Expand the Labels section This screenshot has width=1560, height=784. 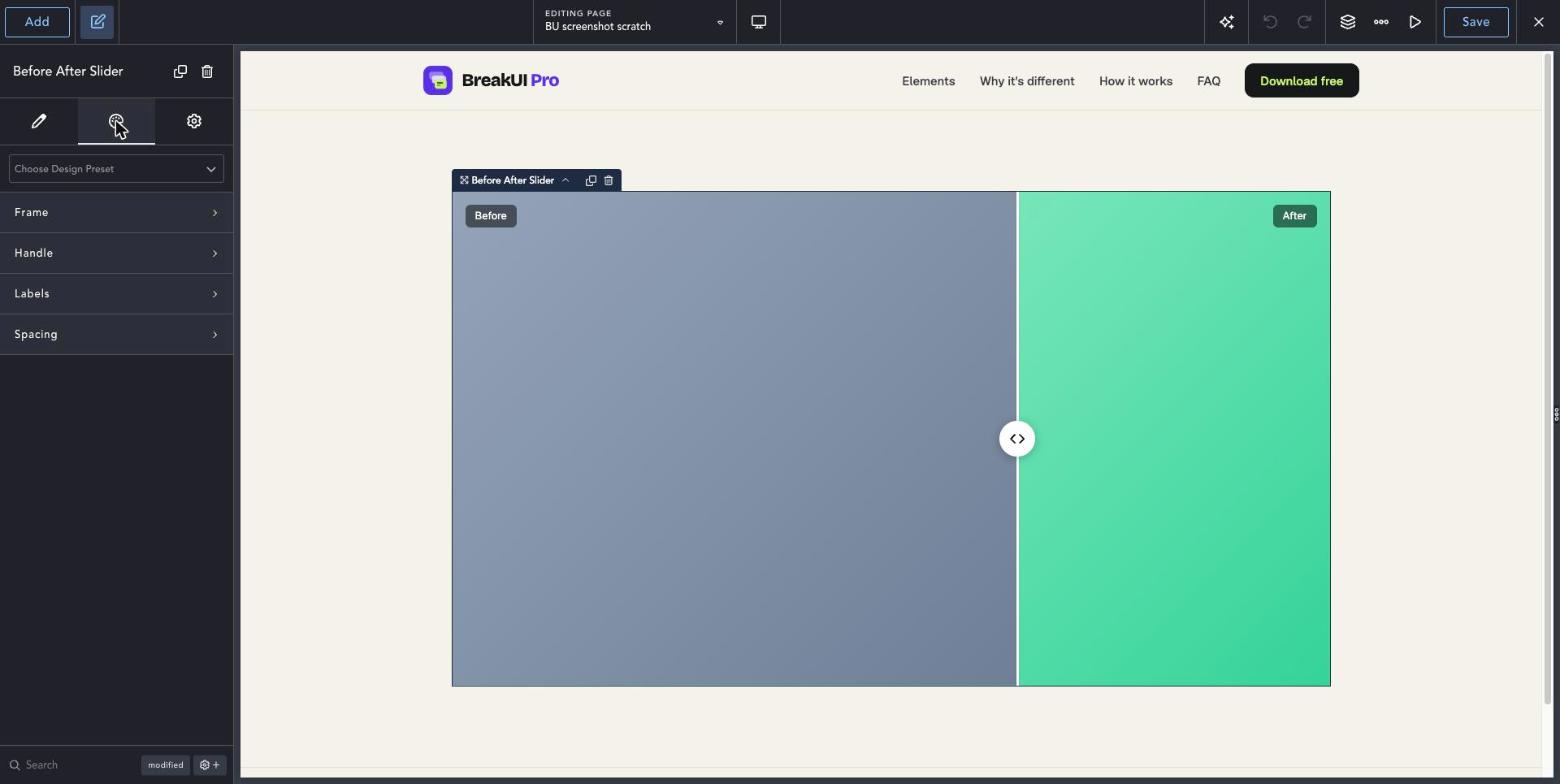click(x=116, y=294)
